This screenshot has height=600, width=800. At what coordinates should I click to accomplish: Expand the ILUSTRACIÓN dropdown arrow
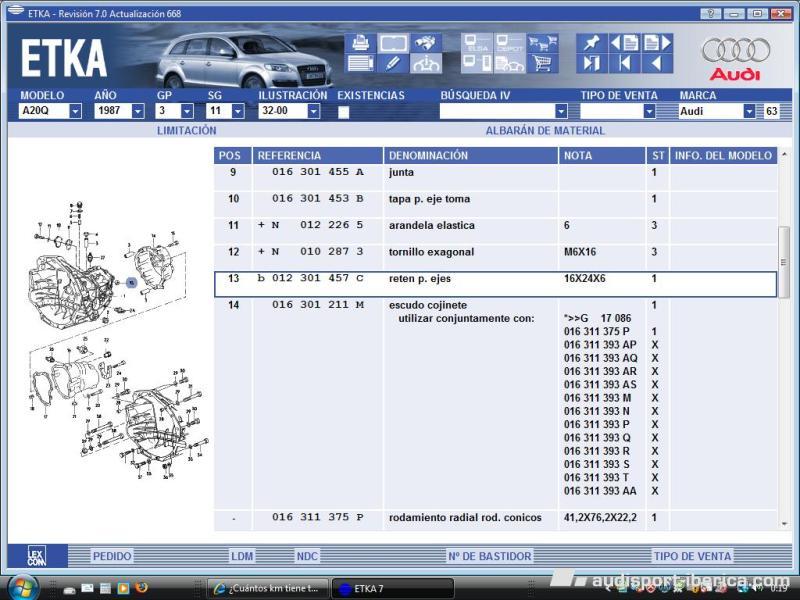314,111
